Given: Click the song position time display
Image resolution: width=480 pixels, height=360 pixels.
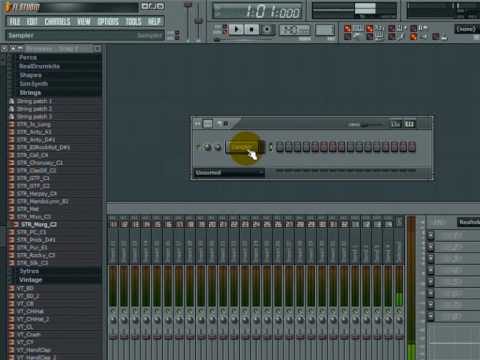Looking at the screenshot, I should coord(257,11).
